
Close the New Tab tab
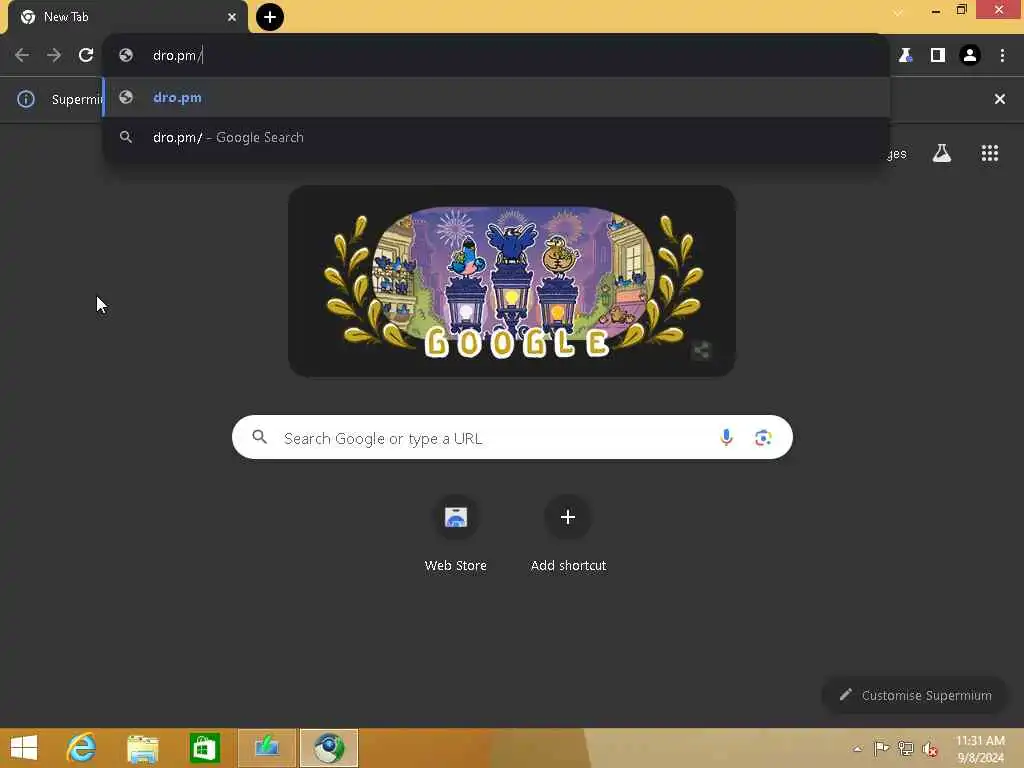click(232, 17)
